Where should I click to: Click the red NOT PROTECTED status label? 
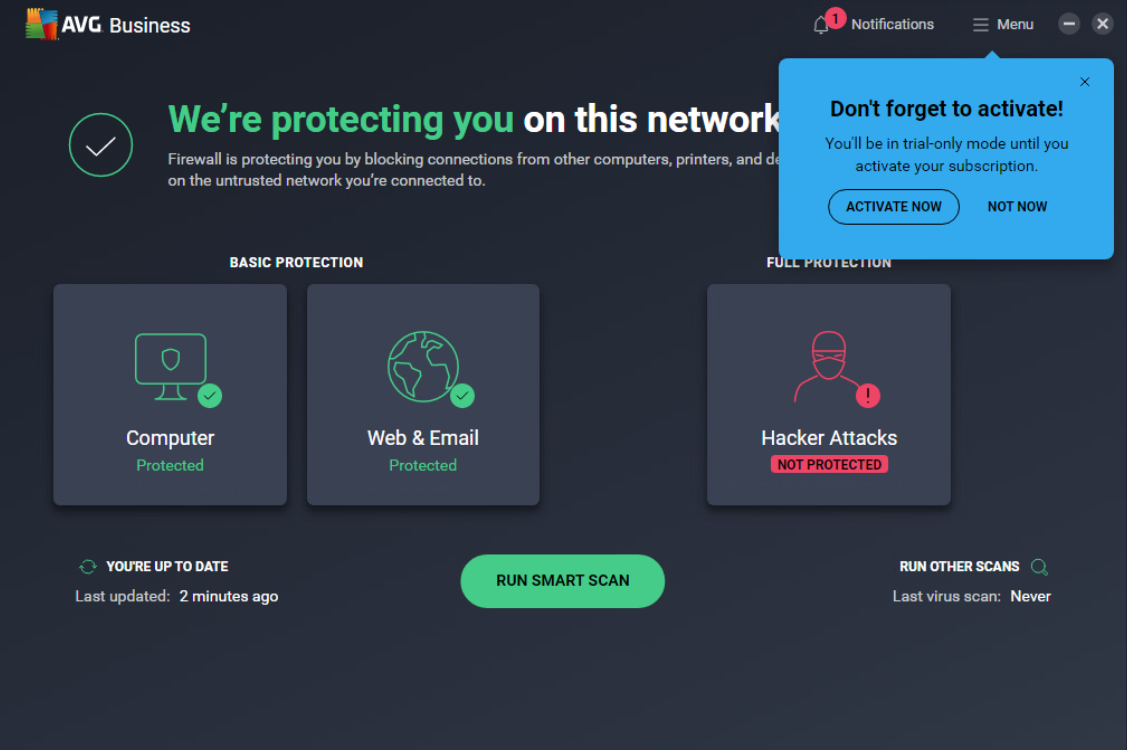tap(829, 463)
